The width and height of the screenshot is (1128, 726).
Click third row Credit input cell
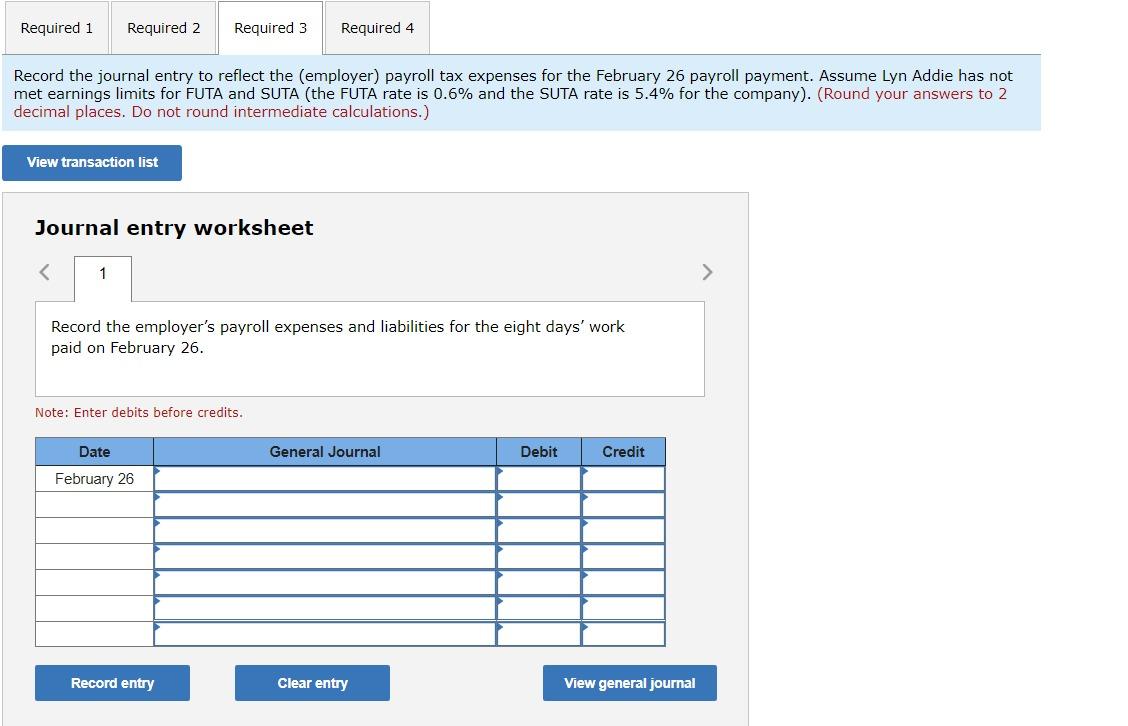coord(623,530)
